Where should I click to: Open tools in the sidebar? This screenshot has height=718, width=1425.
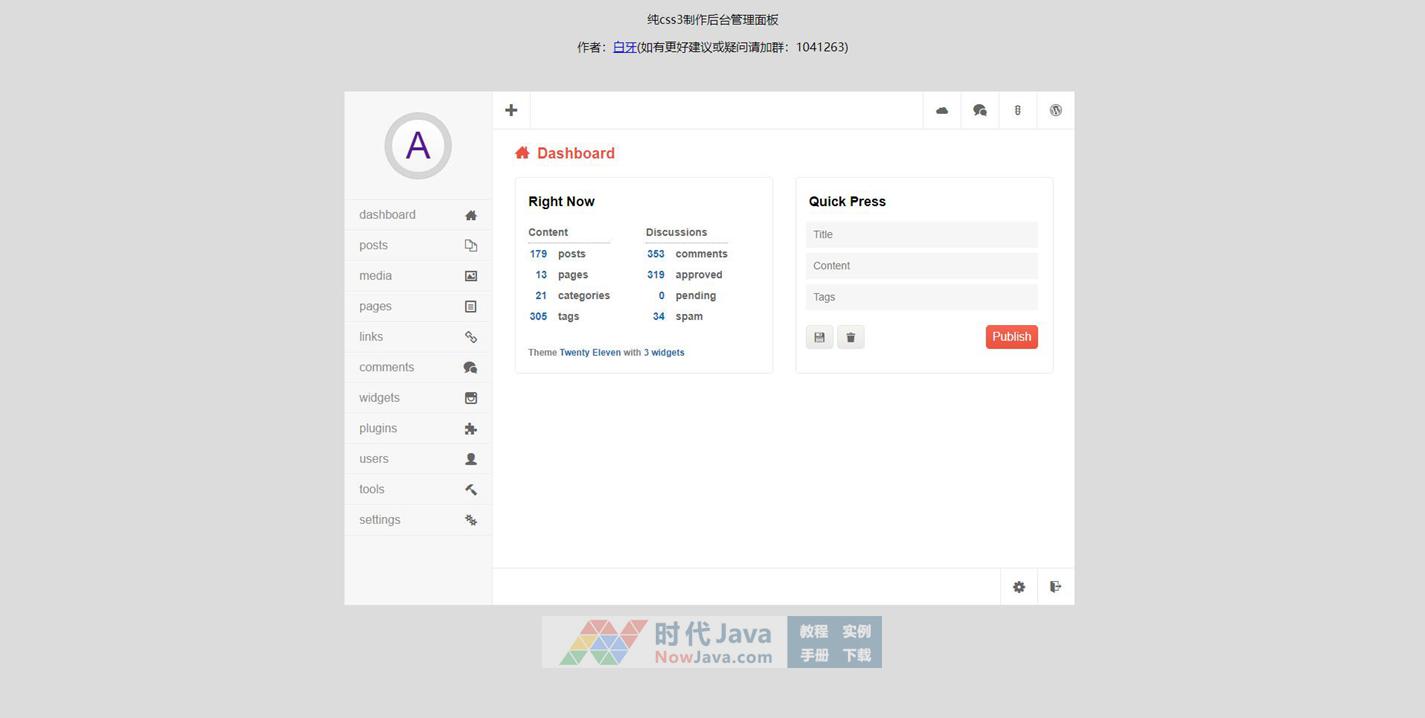click(418, 490)
